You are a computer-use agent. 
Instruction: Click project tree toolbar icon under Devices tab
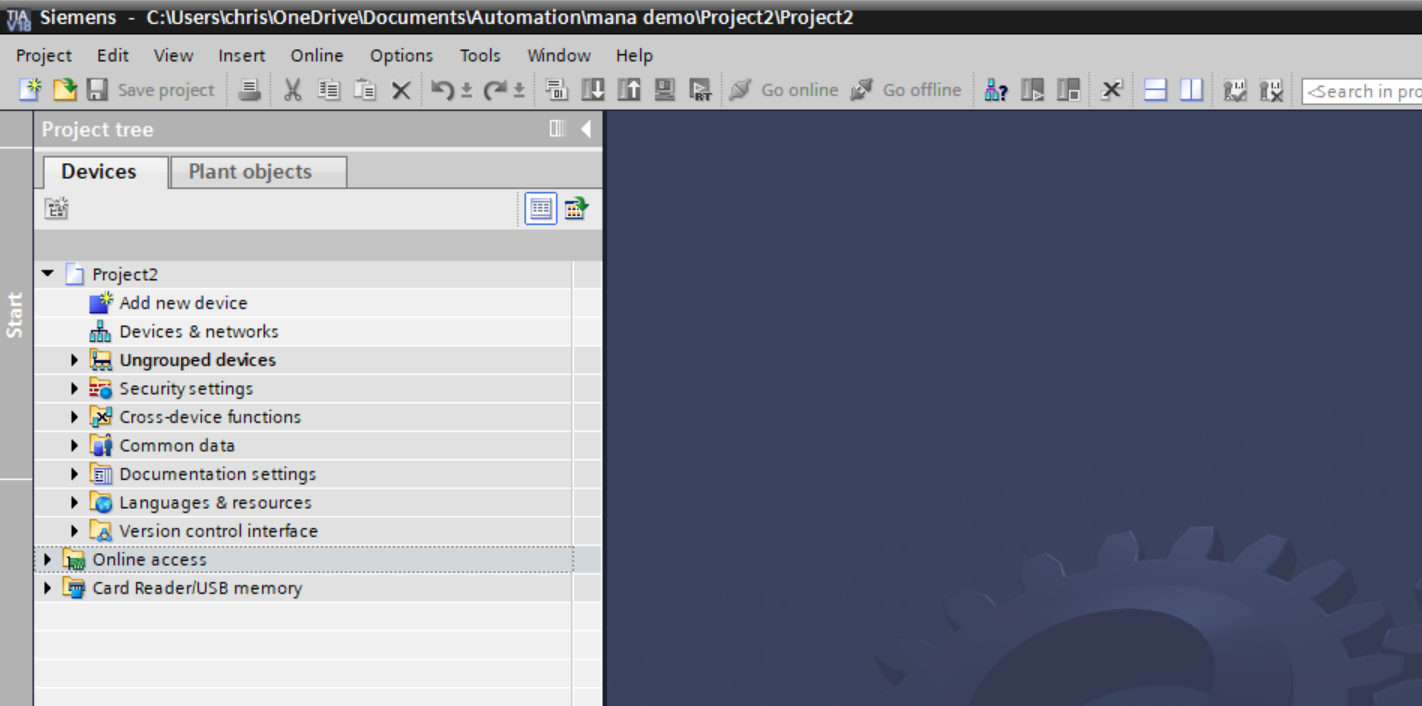point(56,208)
